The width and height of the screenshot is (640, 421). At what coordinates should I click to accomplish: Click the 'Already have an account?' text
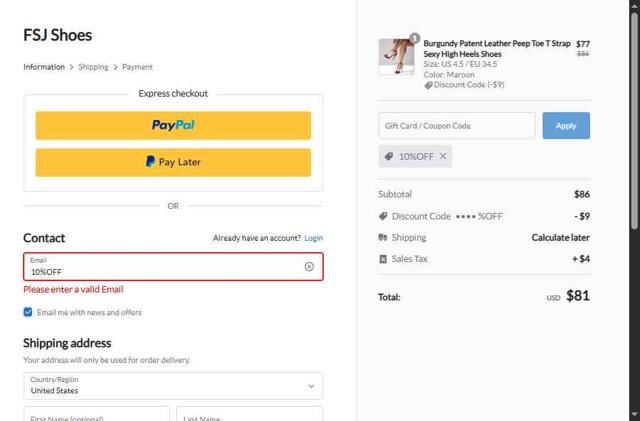coord(256,238)
